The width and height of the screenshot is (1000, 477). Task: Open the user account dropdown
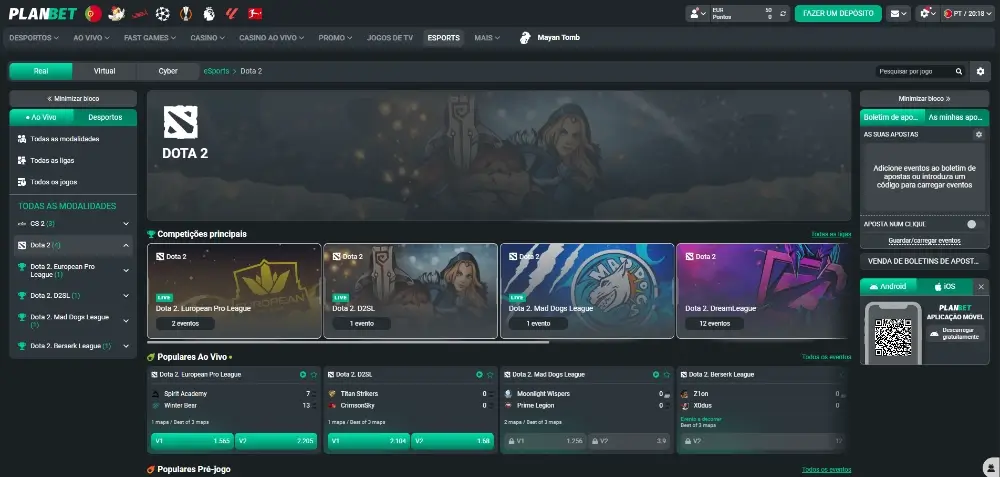click(x=697, y=13)
